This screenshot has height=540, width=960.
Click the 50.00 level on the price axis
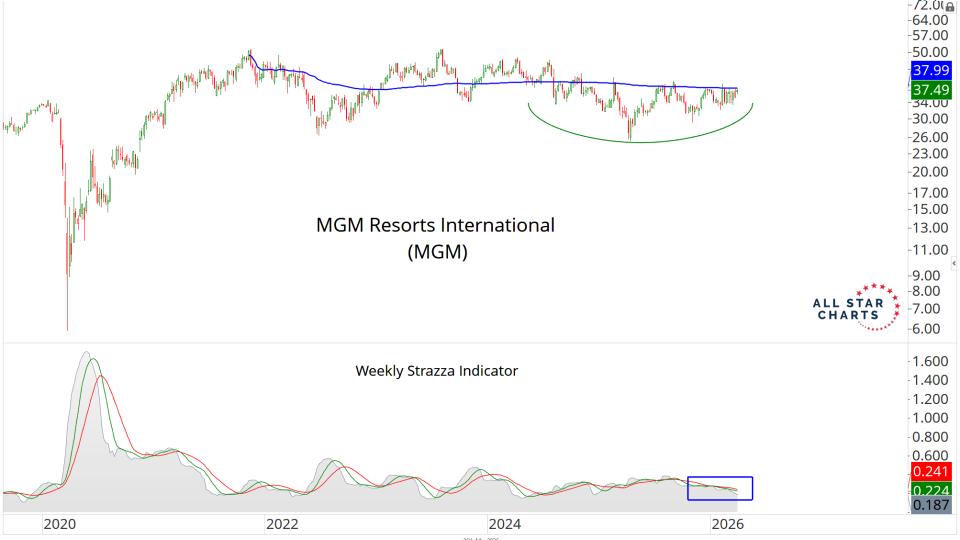(x=929, y=52)
